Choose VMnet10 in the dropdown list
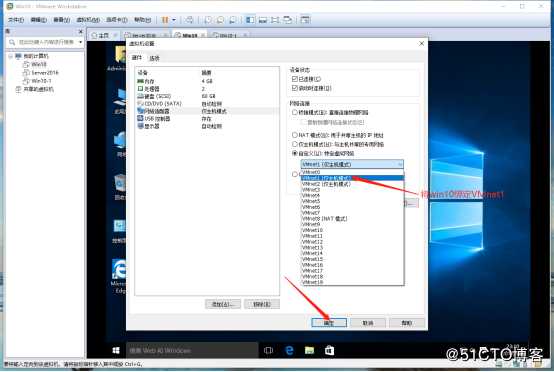 point(352,230)
